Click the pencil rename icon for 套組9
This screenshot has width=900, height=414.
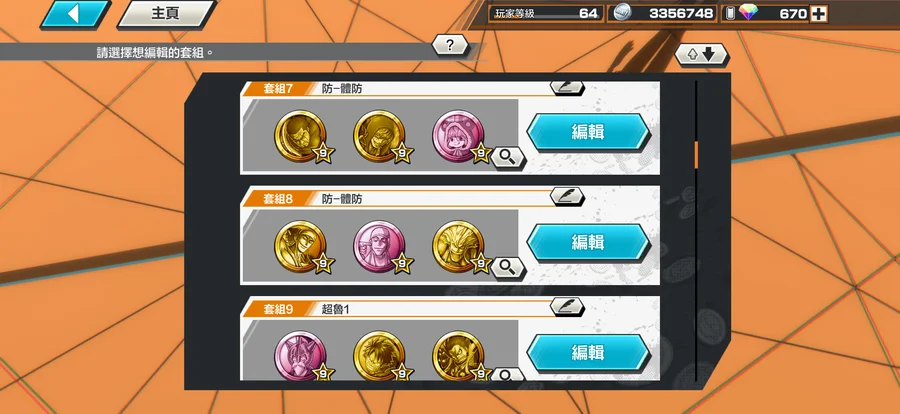click(x=567, y=307)
